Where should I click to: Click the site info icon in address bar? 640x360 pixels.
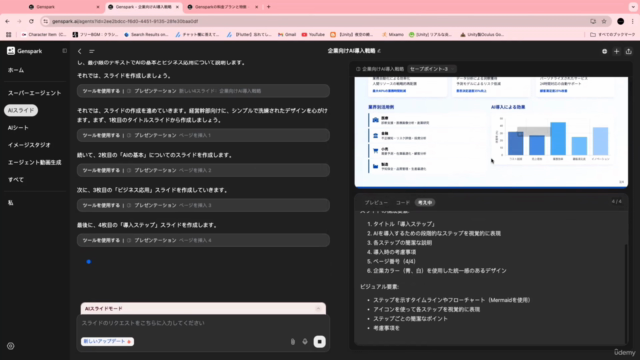click(x=45, y=21)
